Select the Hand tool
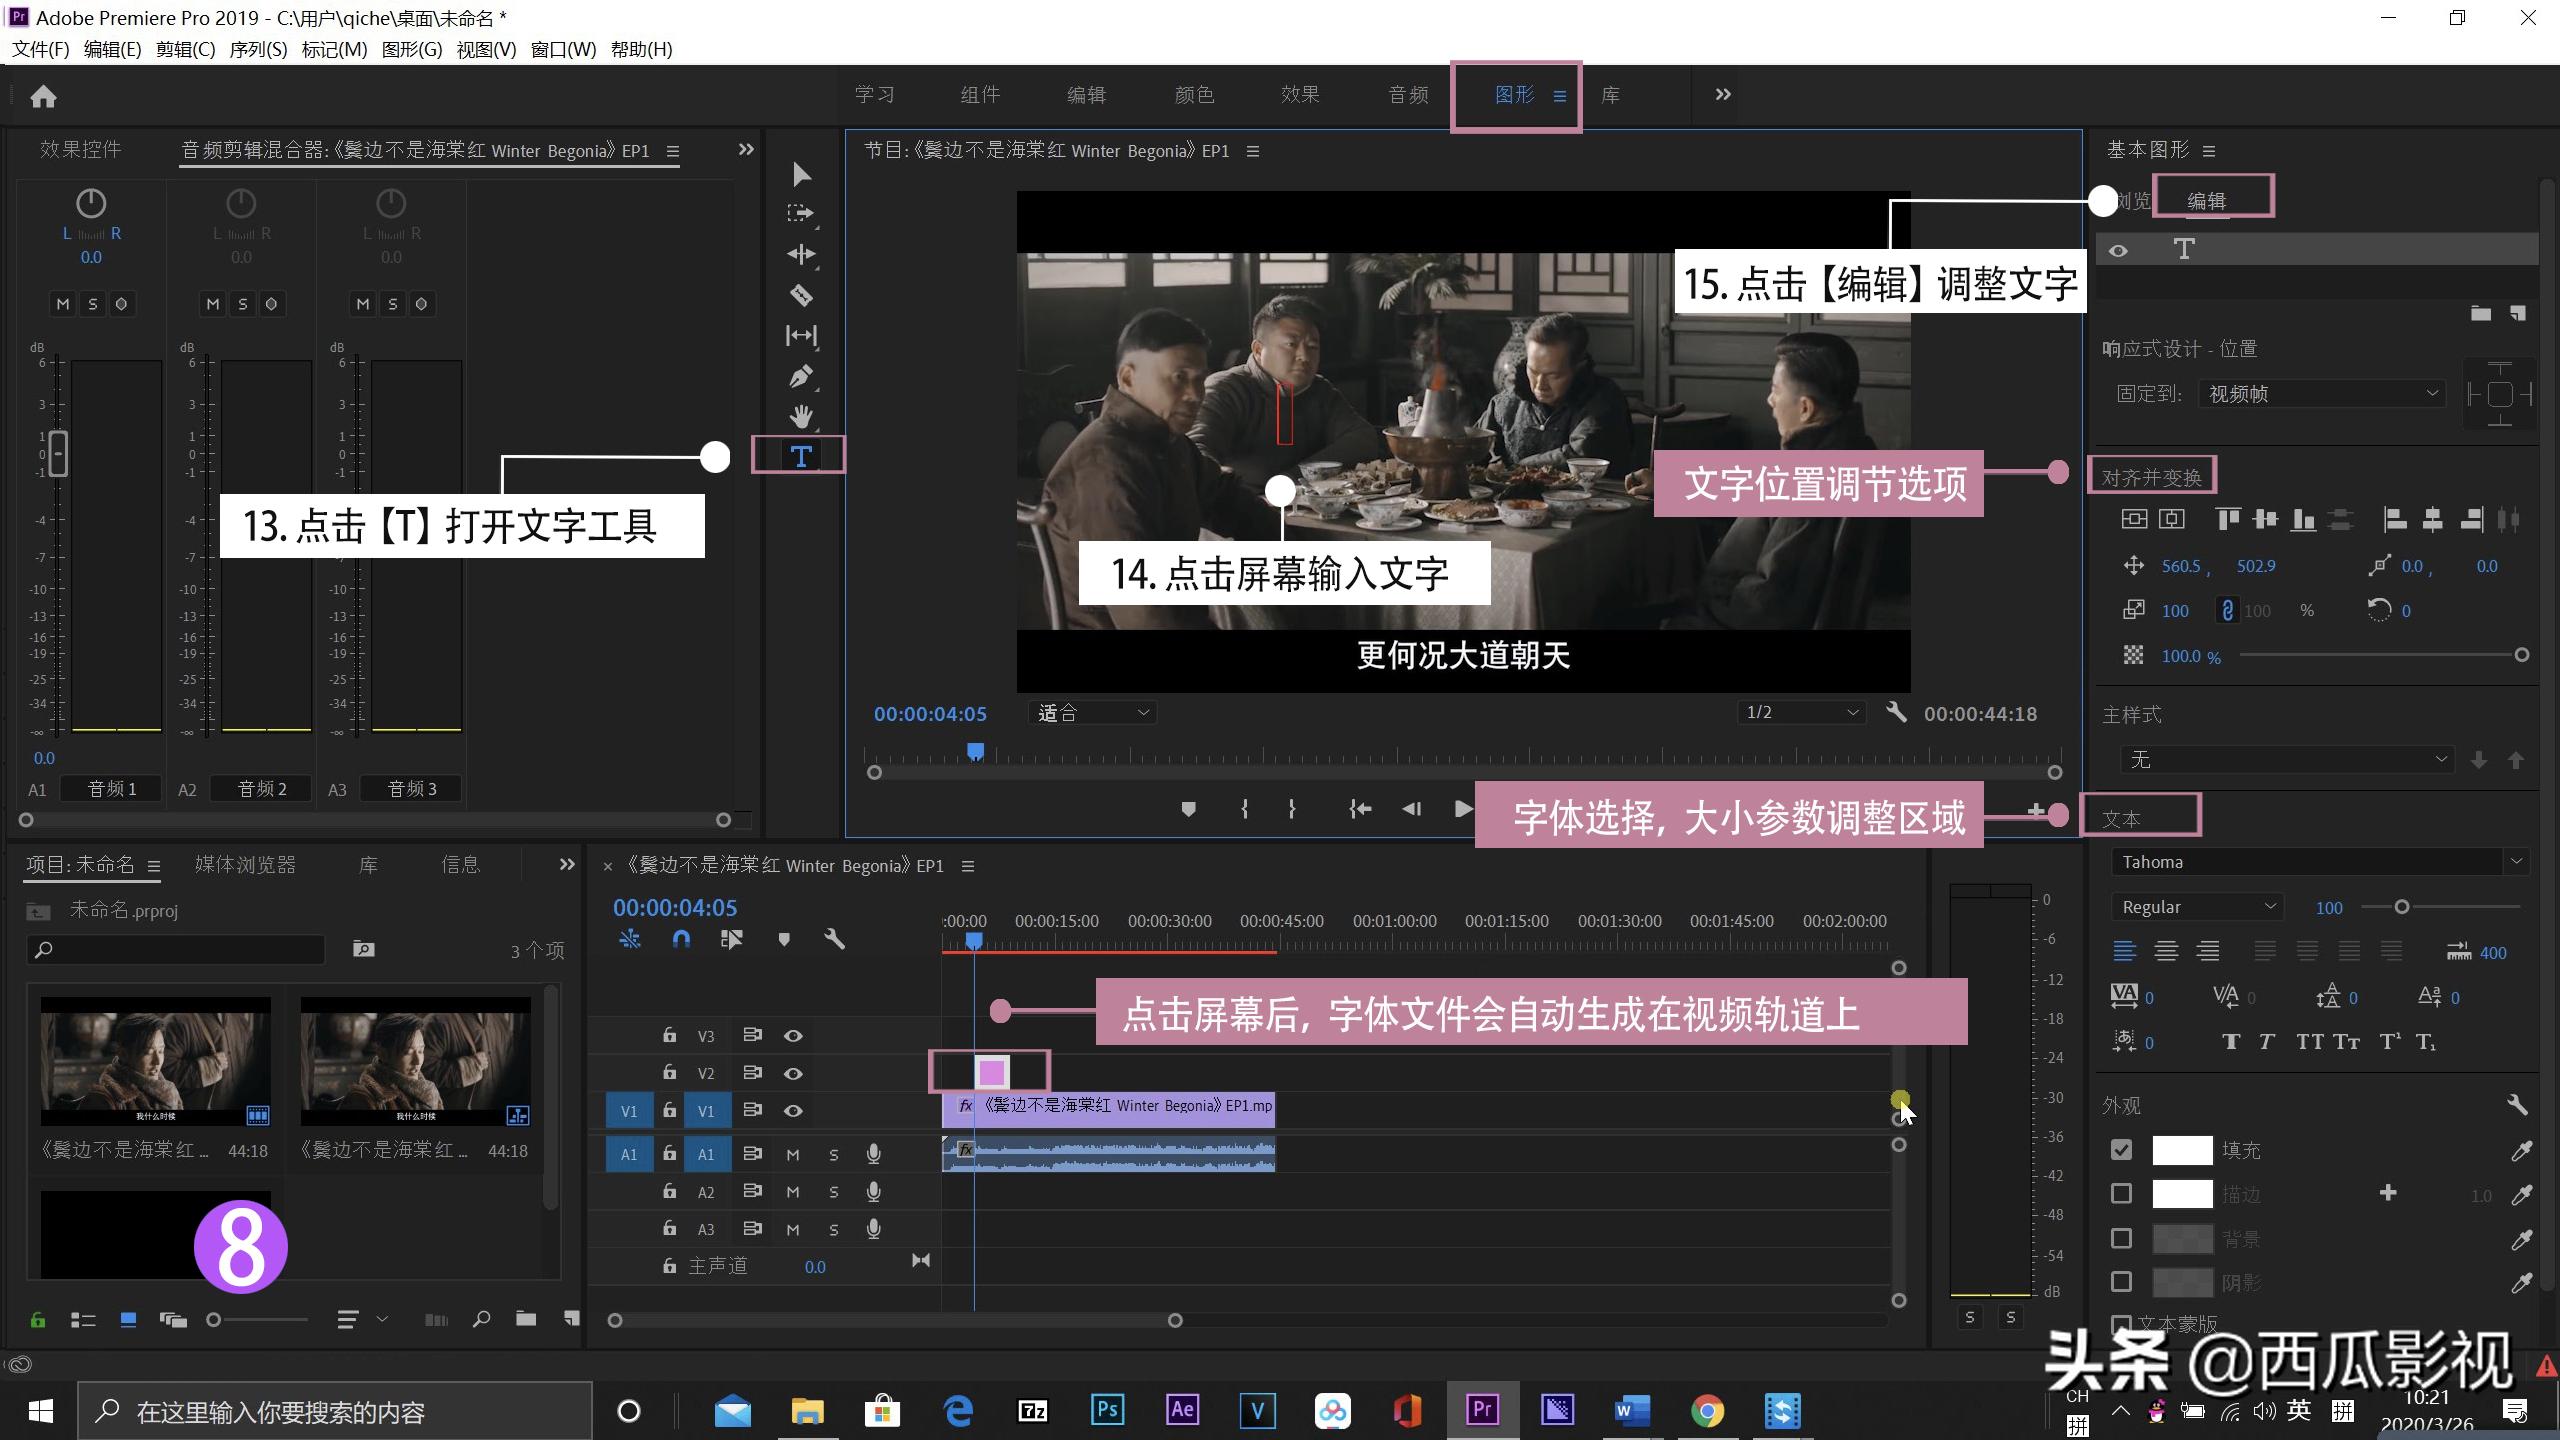This screenshot has height=1440, width=2560. coord(801,417)
